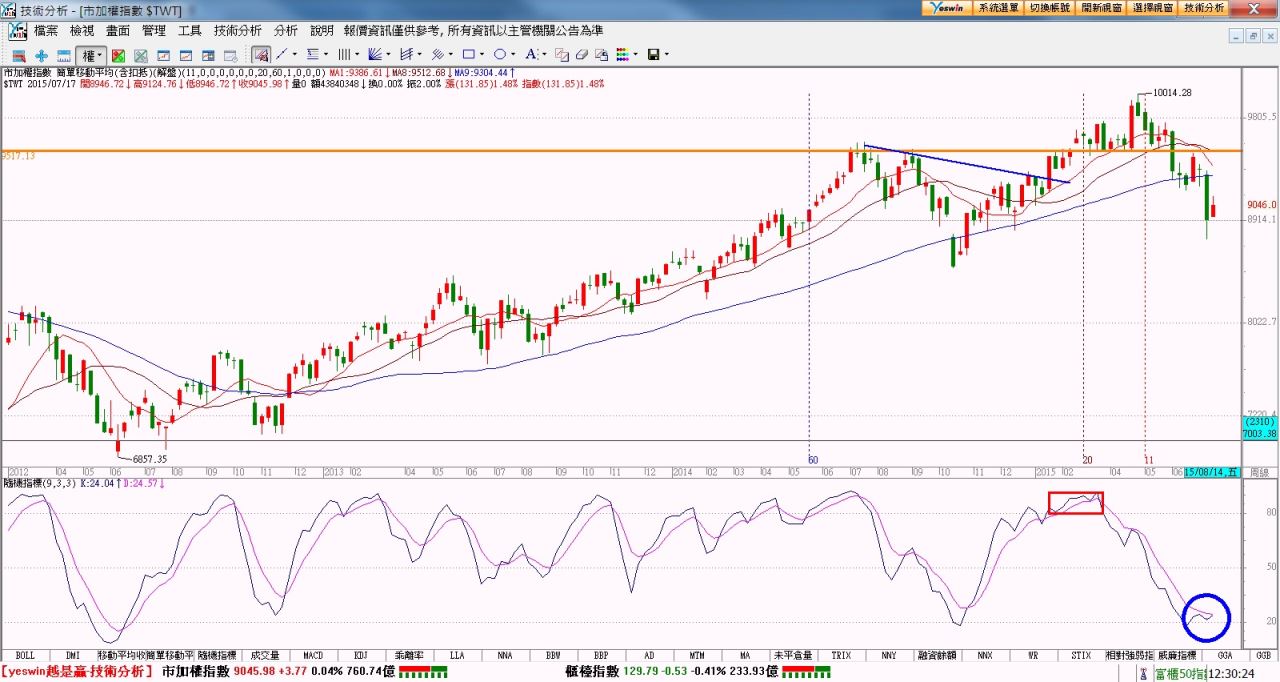The width and height of the screenshot is (1280, 682).
Task: Select the rectangle shape drawing tool
Action: 468,54
